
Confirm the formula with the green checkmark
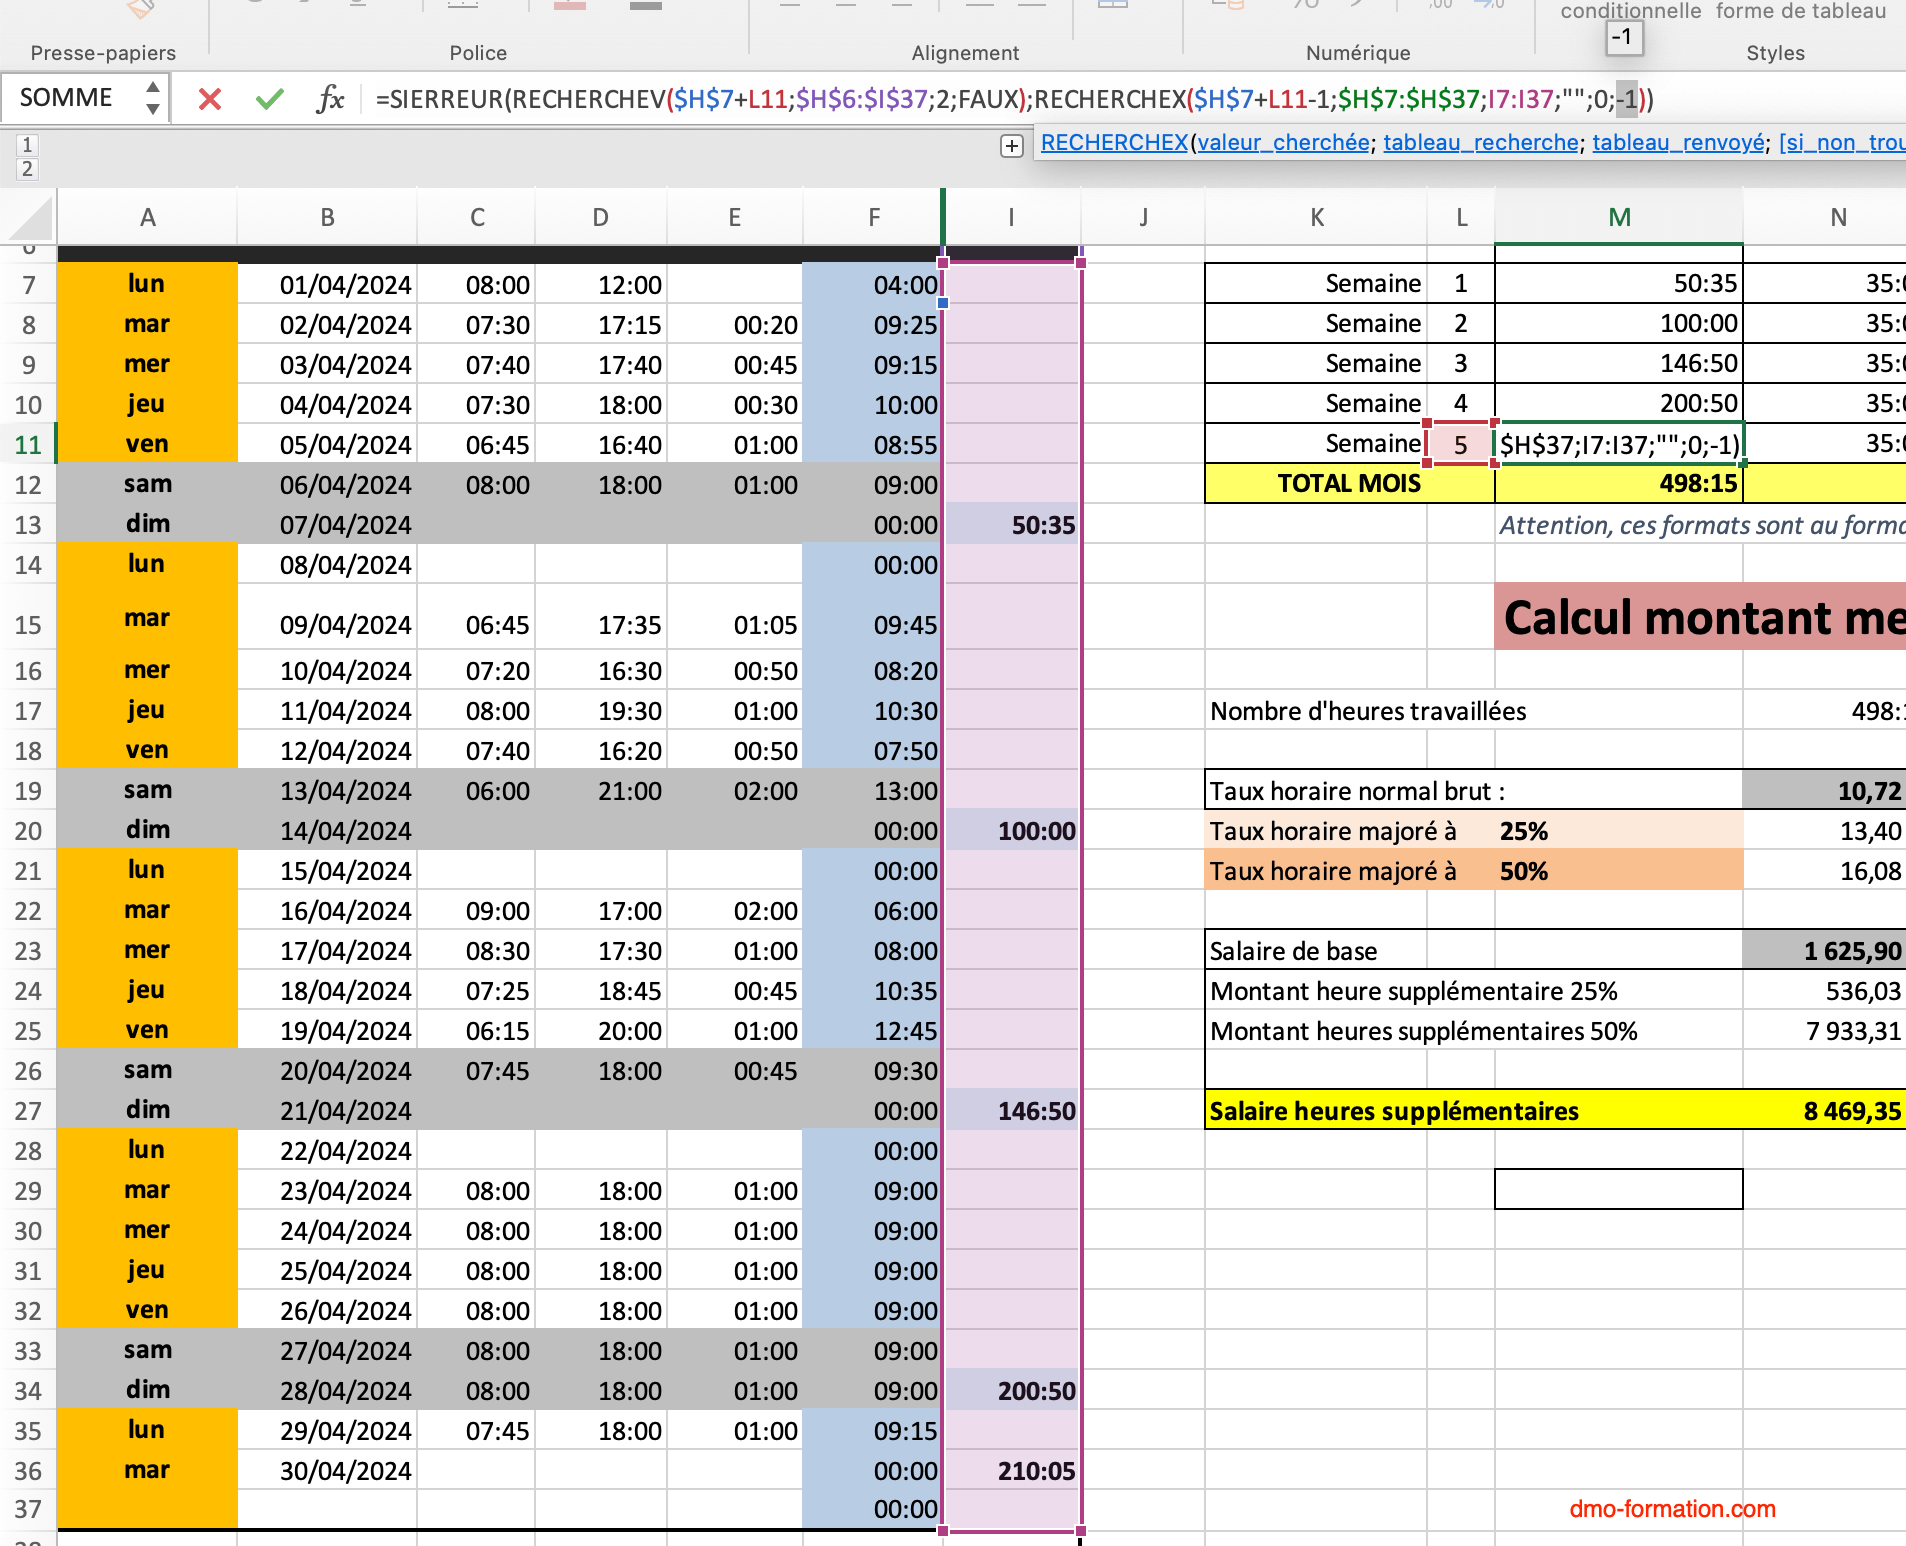tap(268, 99)
